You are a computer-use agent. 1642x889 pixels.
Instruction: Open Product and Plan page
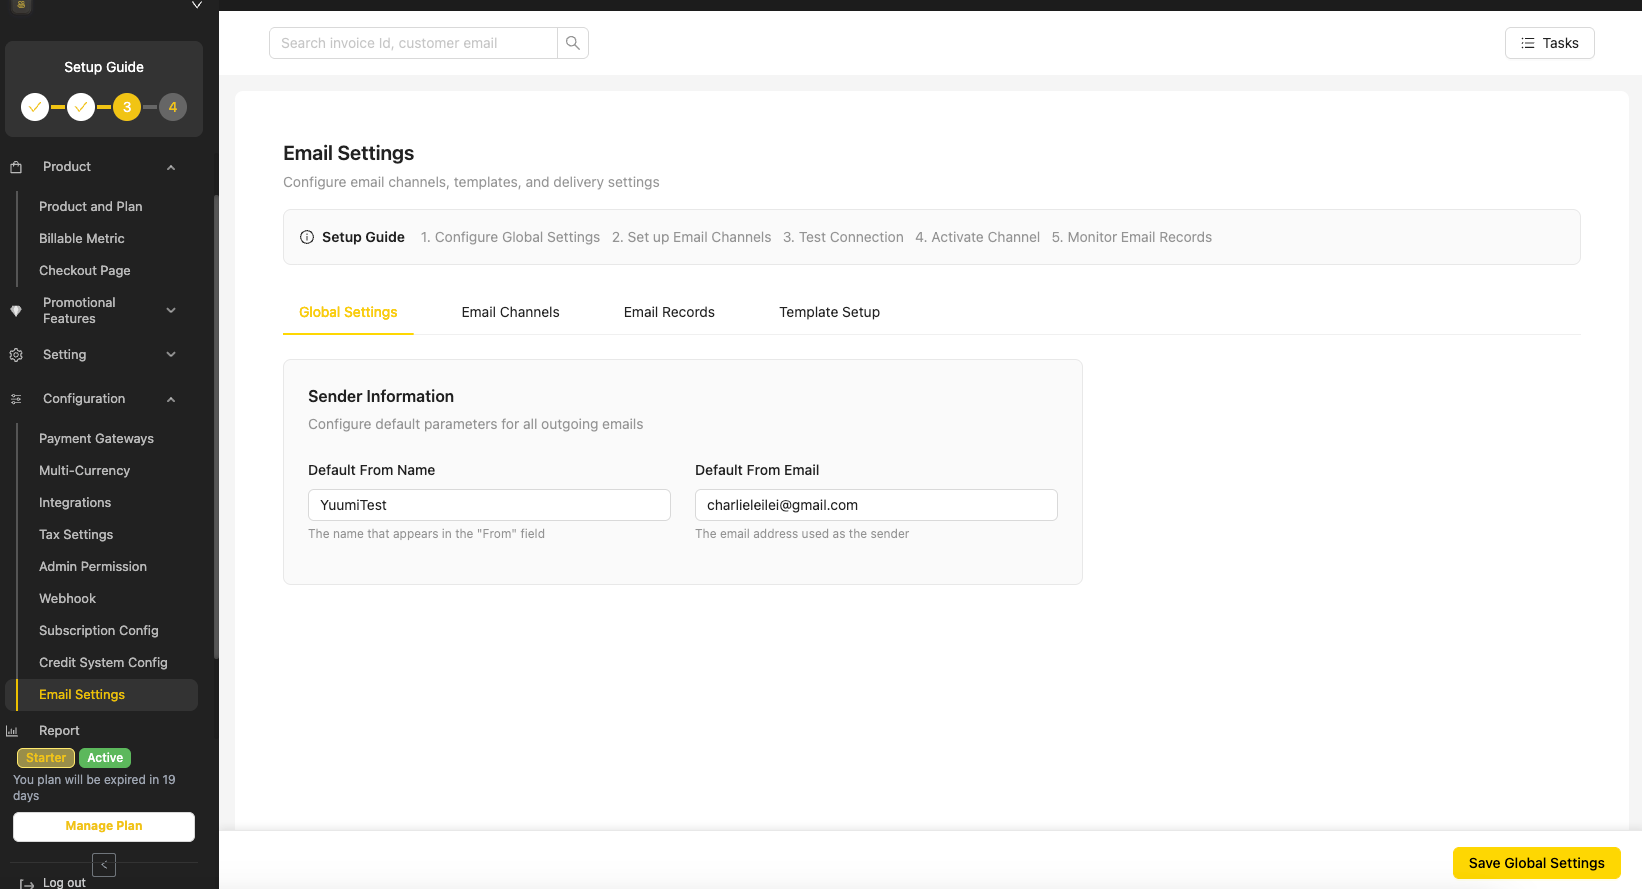pyautogui.click(x=91, y=206)
